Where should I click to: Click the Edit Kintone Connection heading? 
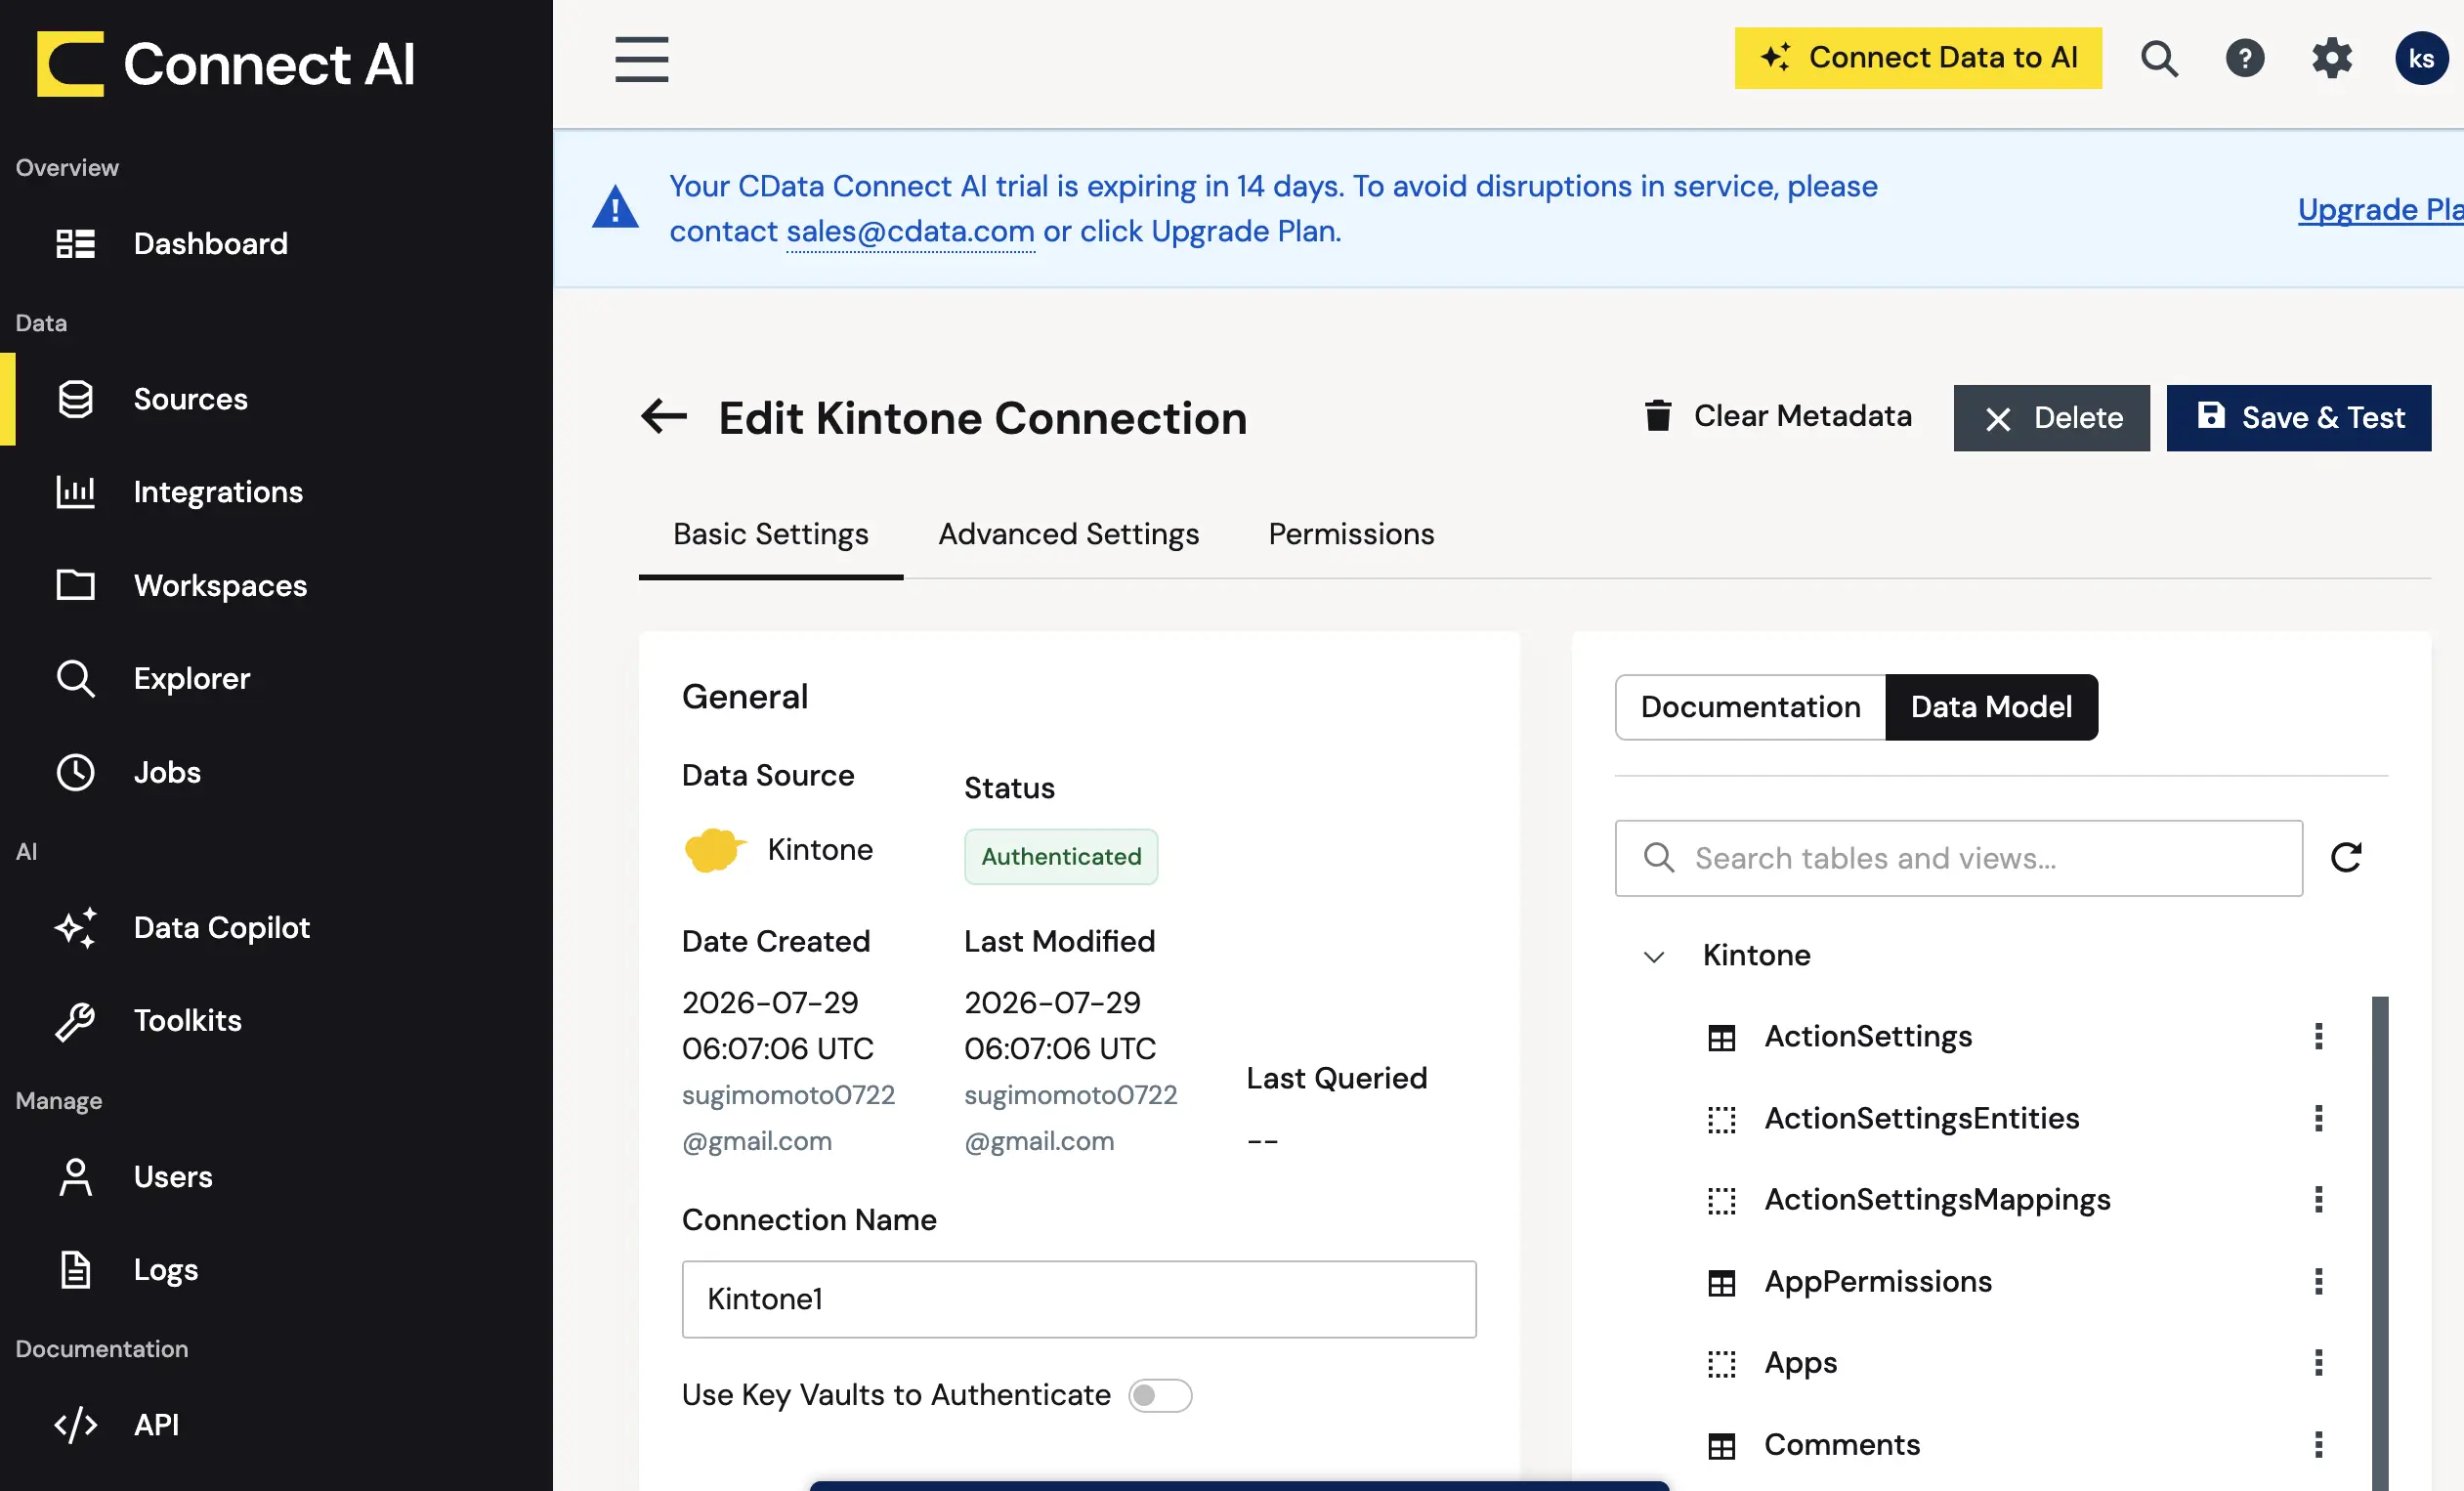tap(982, 418)
